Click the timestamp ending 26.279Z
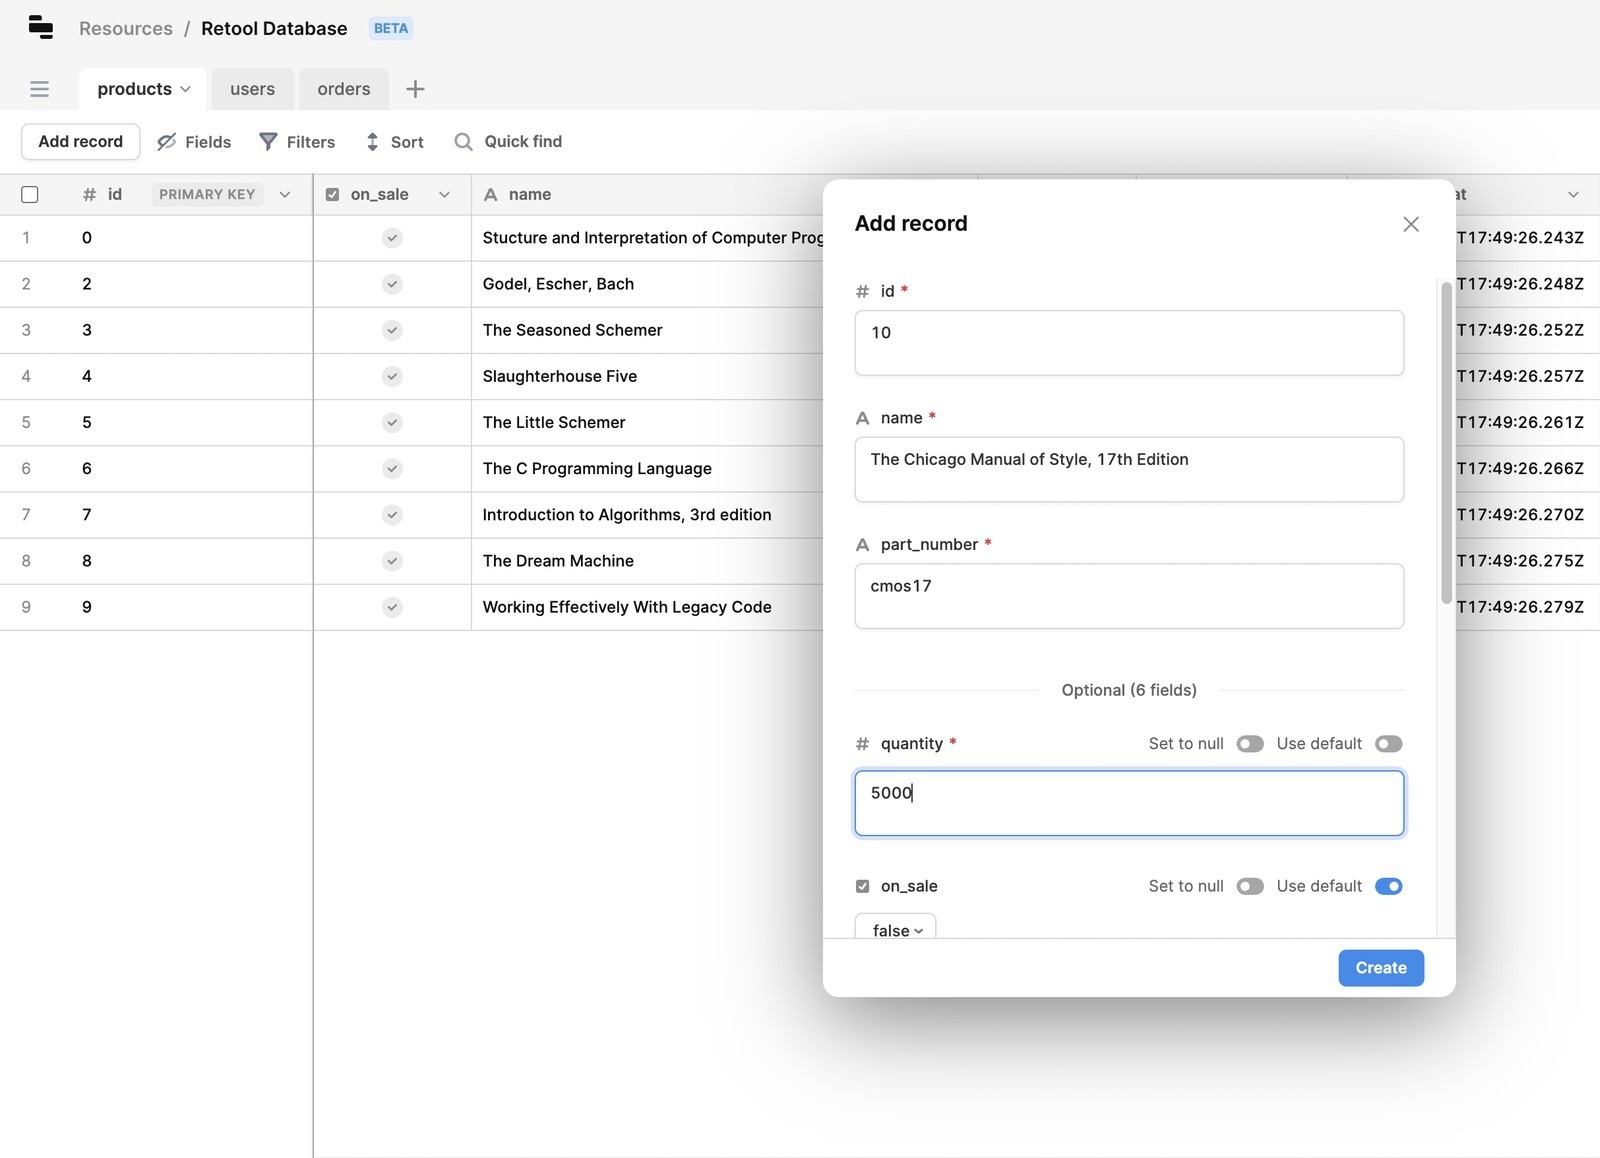The image size is (1600, 1158). 1520,607
